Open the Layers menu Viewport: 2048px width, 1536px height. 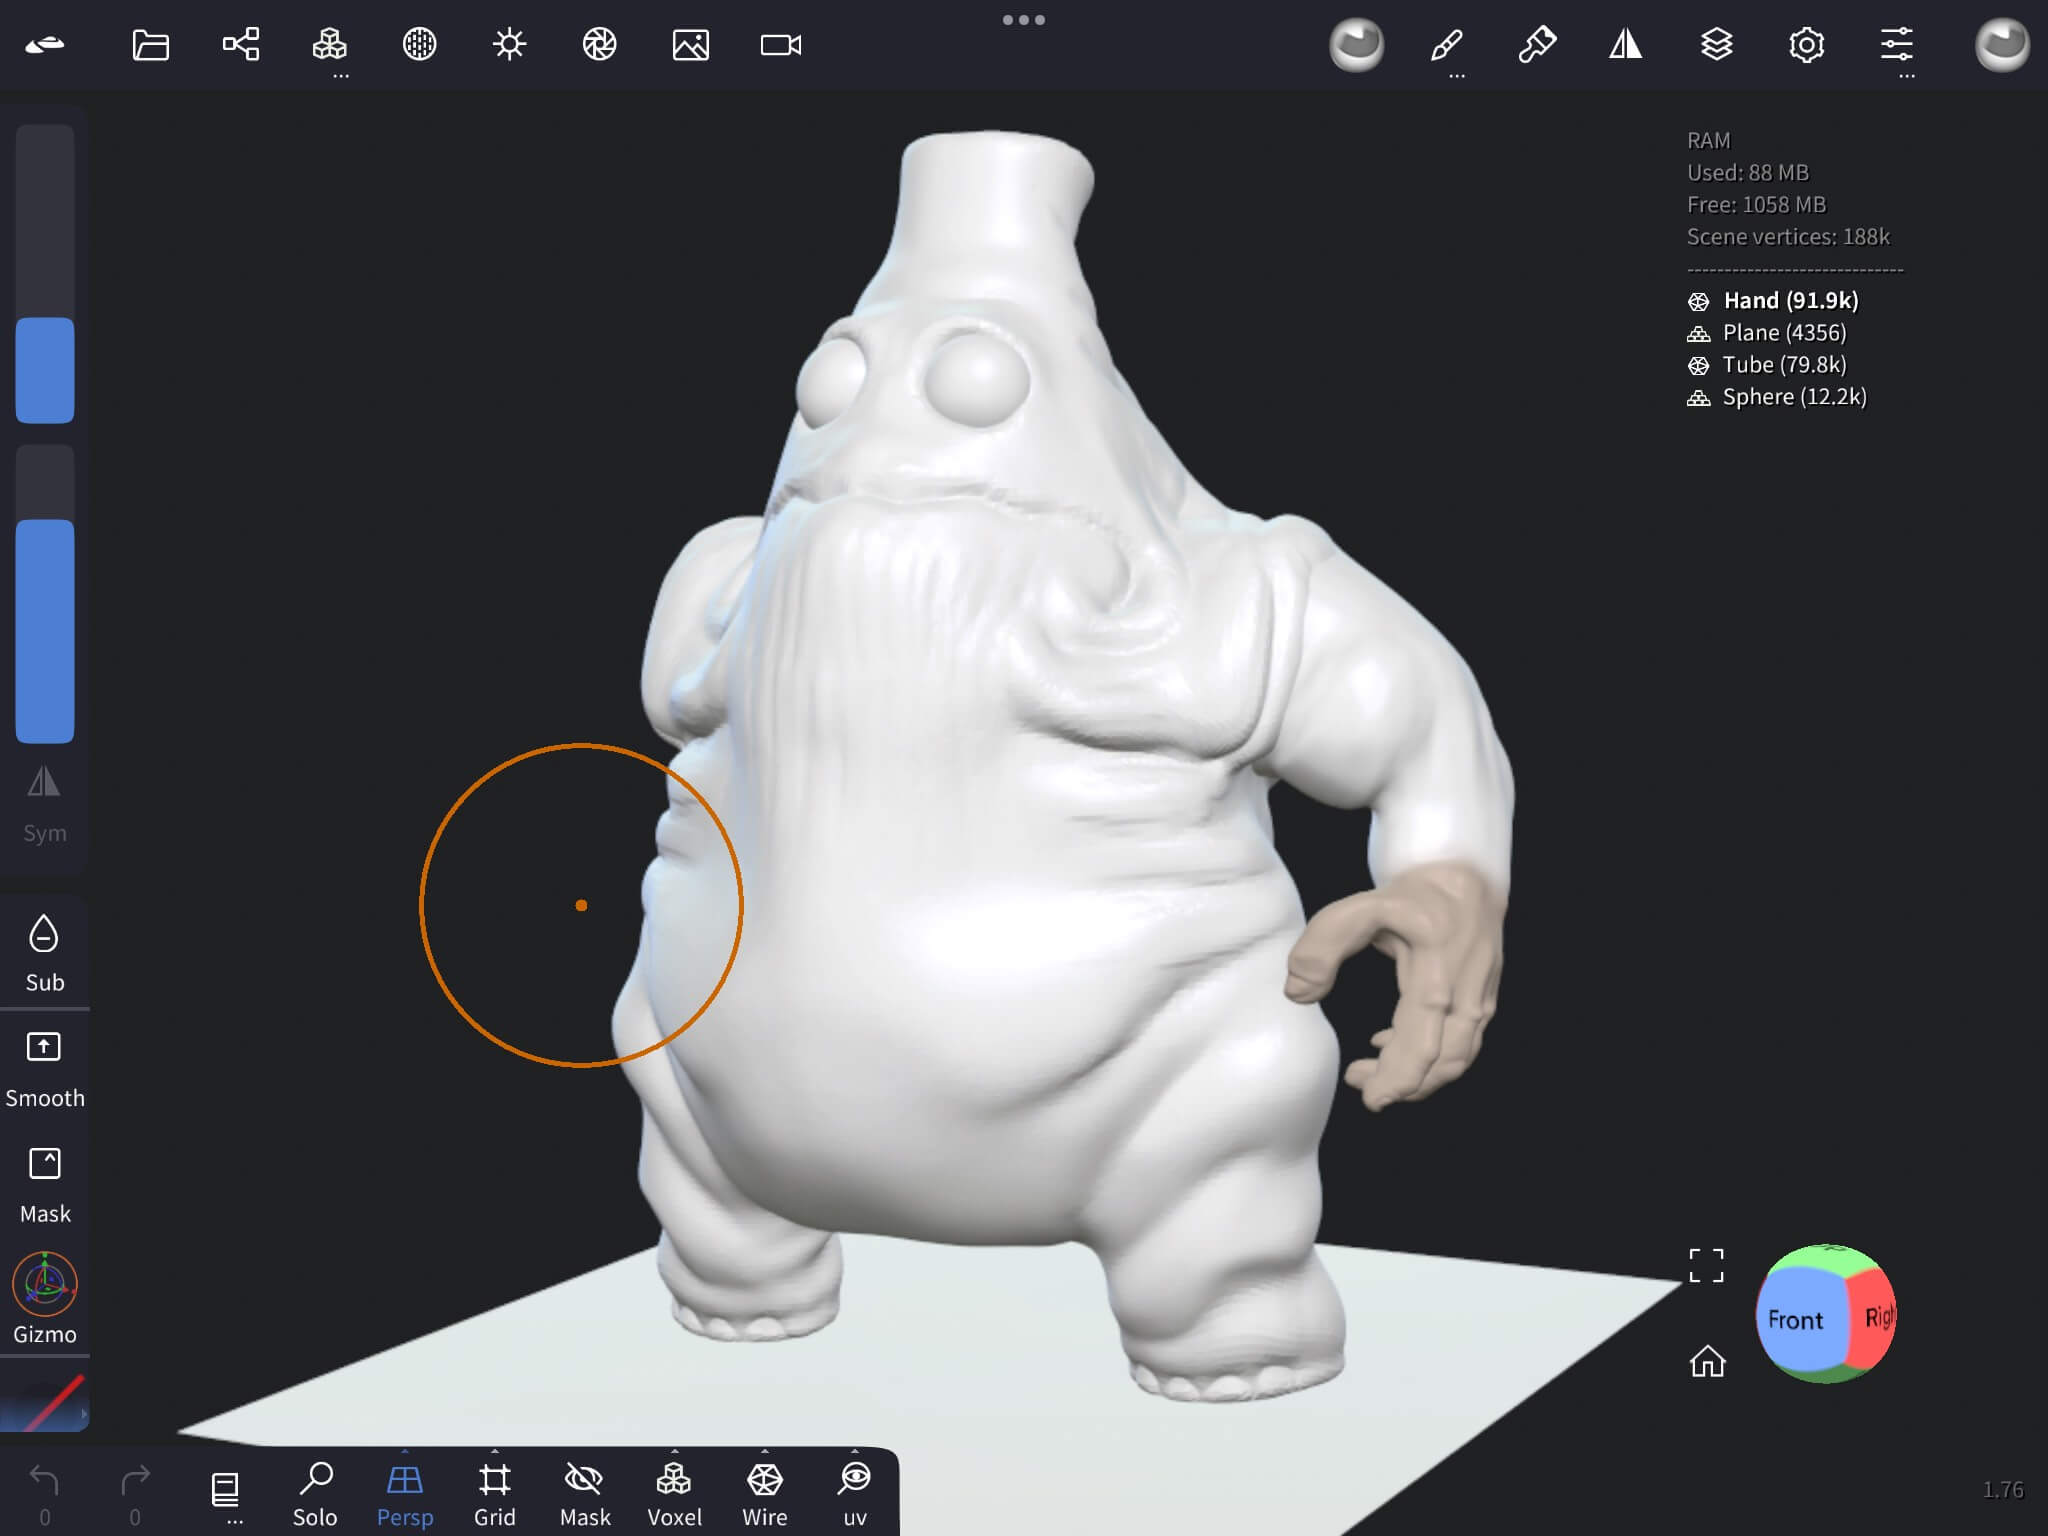click(1716, 45)
